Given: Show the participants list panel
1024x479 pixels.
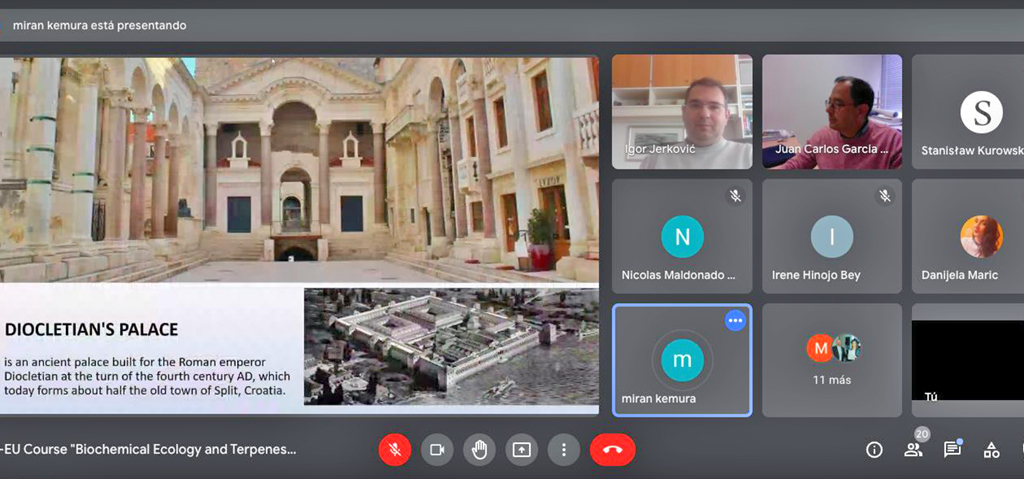Looking at the screenshot, I should [913, 450].
